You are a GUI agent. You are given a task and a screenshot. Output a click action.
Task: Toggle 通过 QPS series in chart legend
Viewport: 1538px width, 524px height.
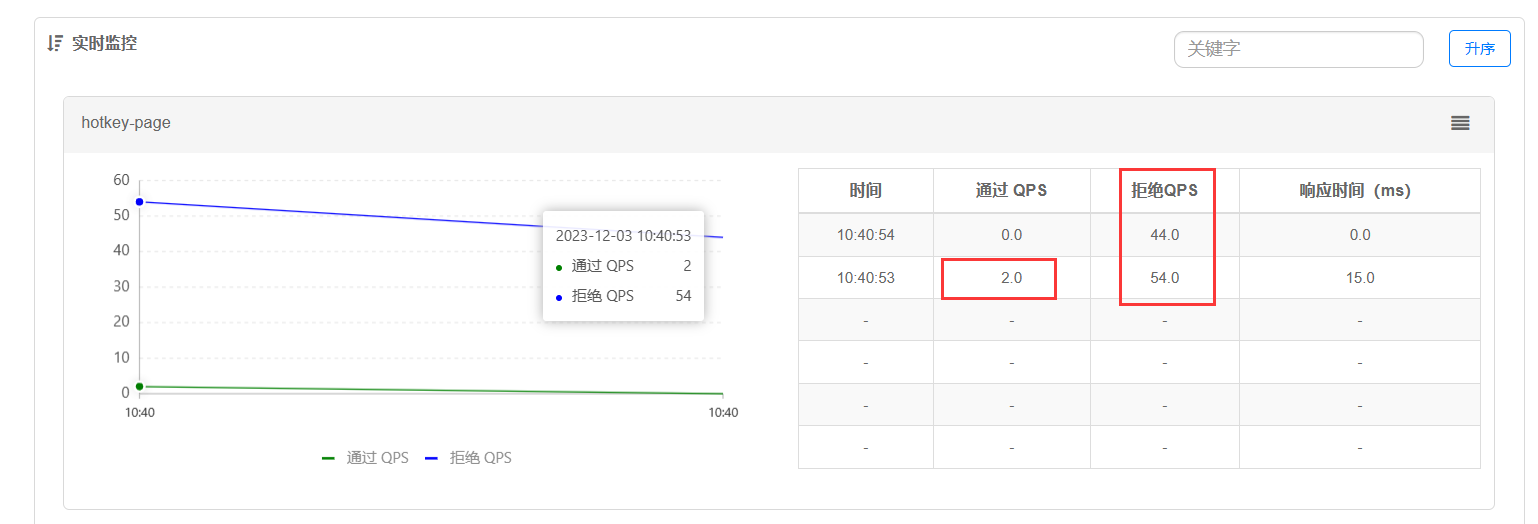click(x=365, y=458)
